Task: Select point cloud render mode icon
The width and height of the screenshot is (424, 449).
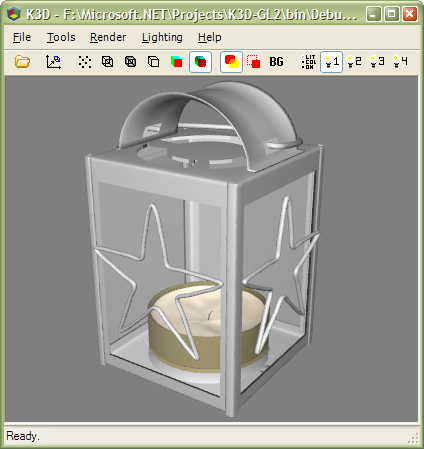Action: (85, 62)
